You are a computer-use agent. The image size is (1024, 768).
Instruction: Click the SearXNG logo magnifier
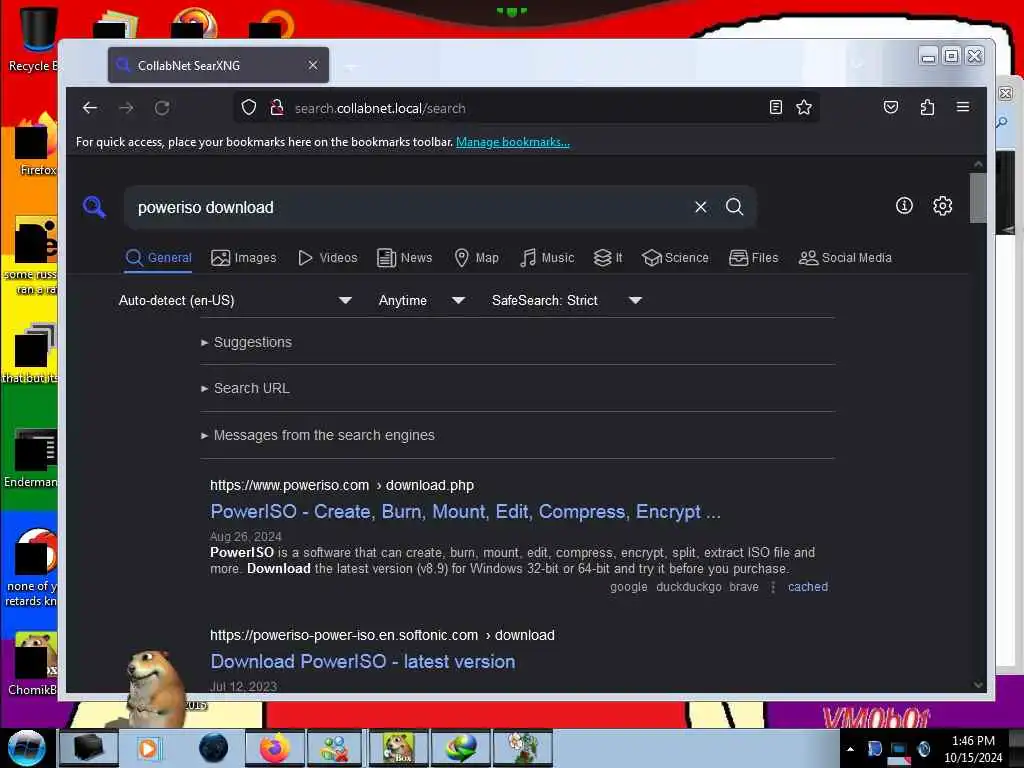pyautogui.click(x=95, y=207)
